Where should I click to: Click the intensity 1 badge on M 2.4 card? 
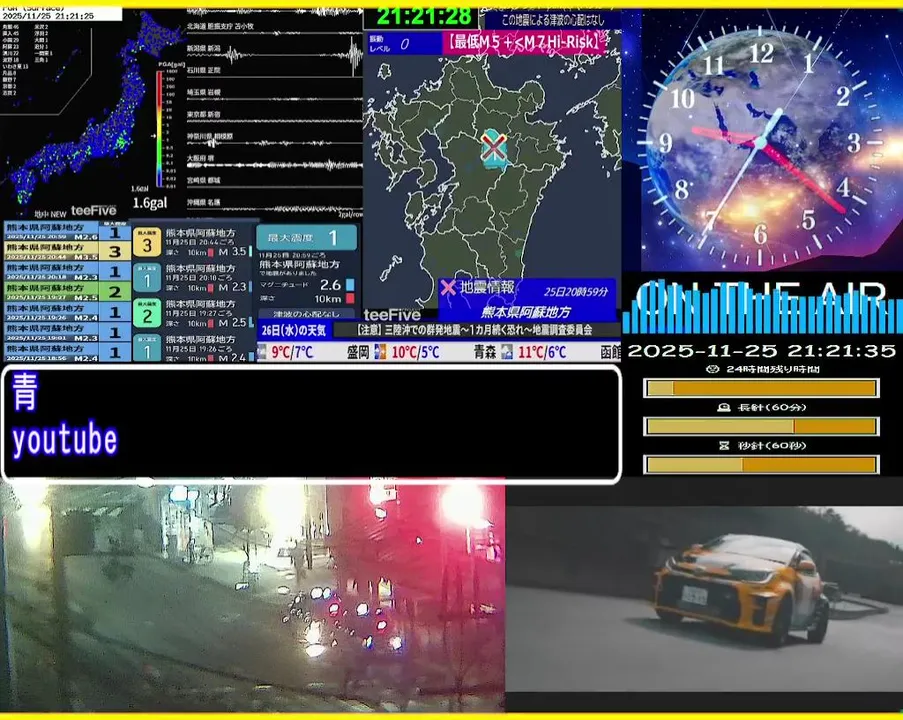click(147, 348)
